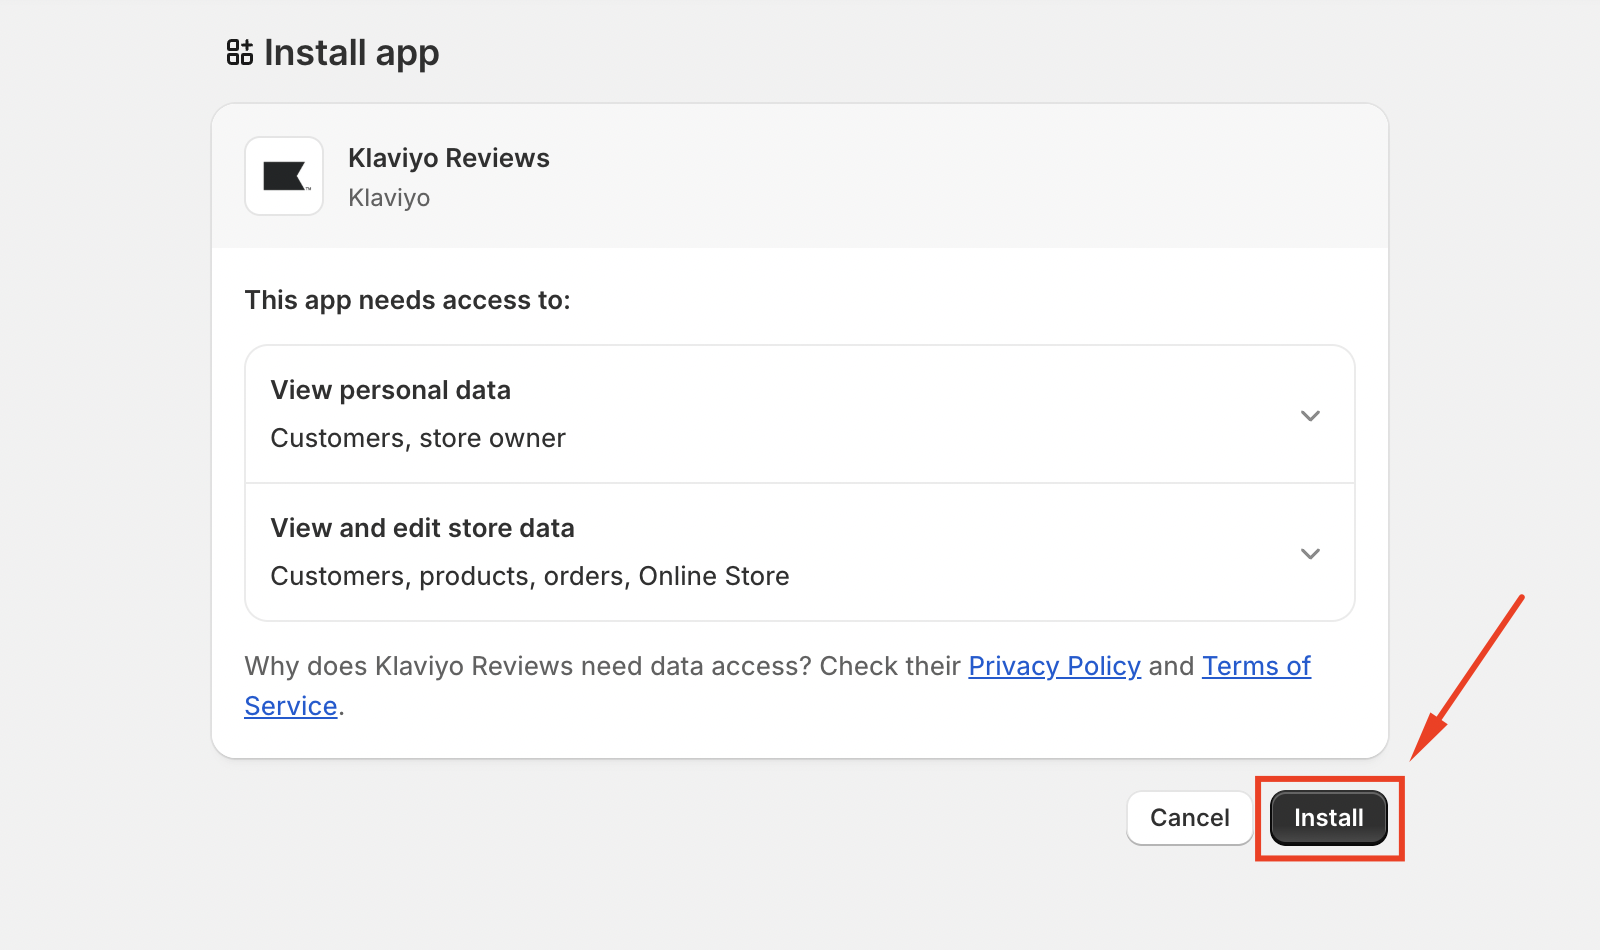
Task: Click the Service link text on second line
Action: pos(291,706)
